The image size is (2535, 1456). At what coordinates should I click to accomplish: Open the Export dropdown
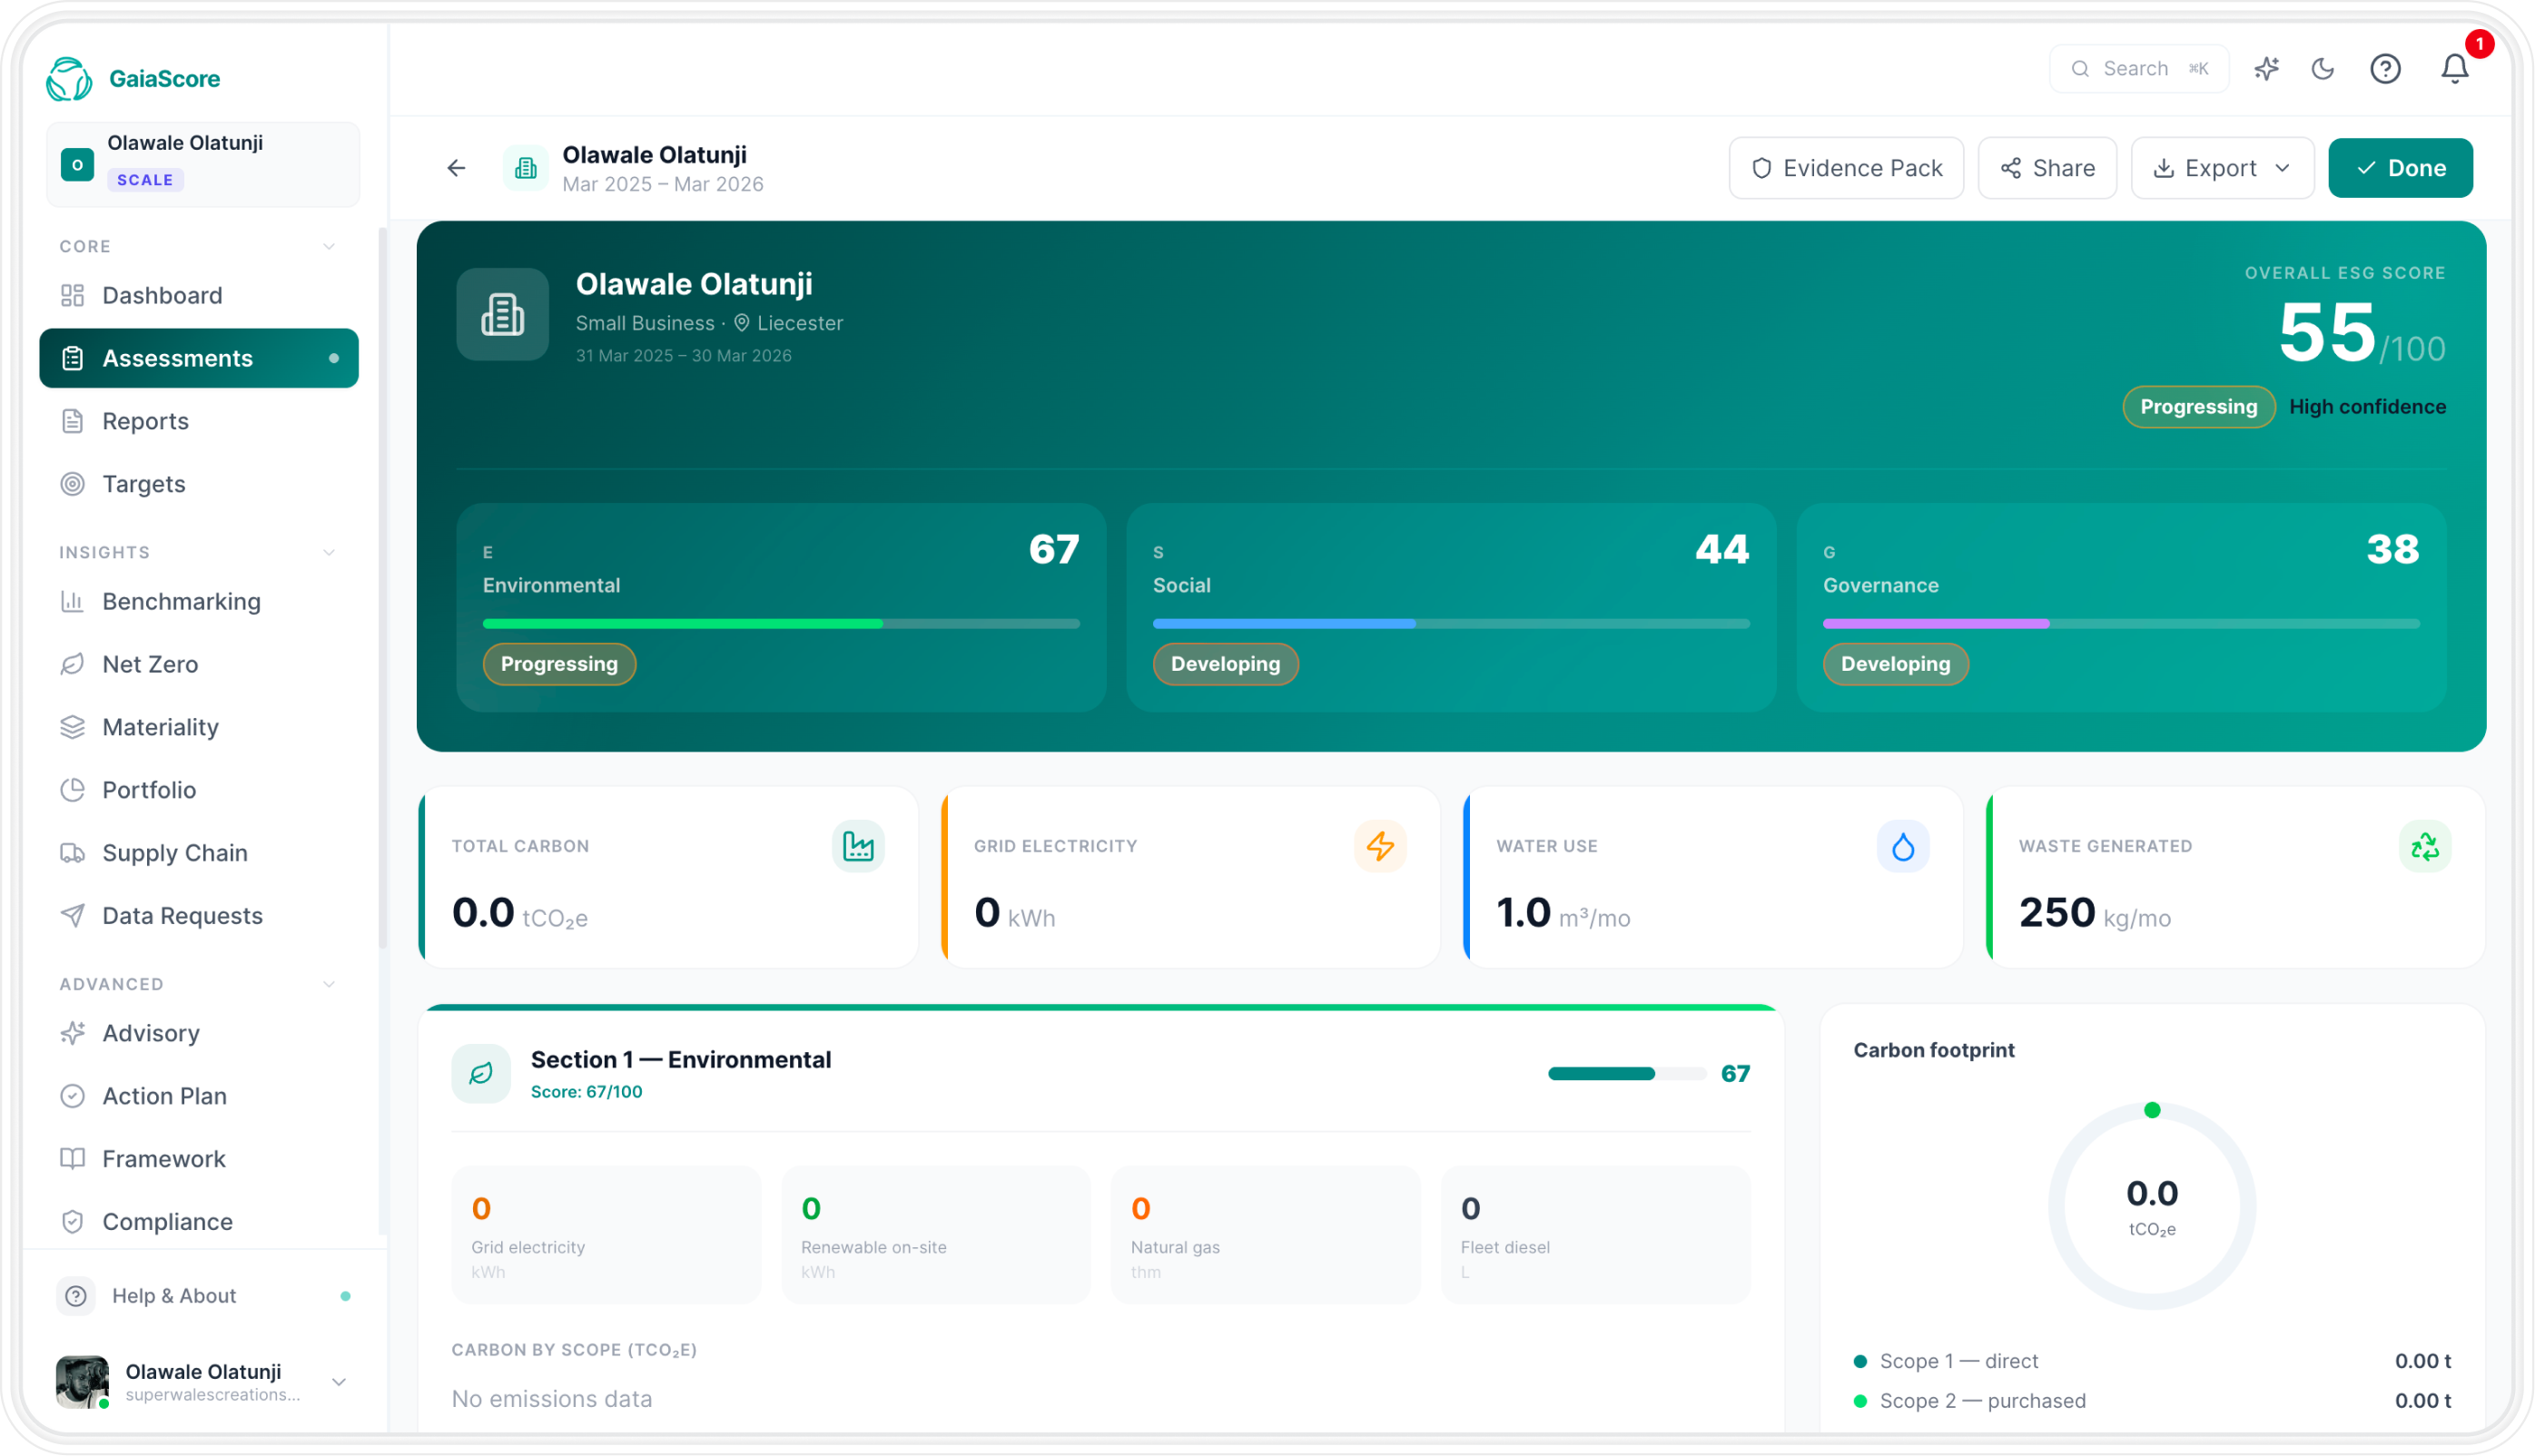tap(2222, 168)
